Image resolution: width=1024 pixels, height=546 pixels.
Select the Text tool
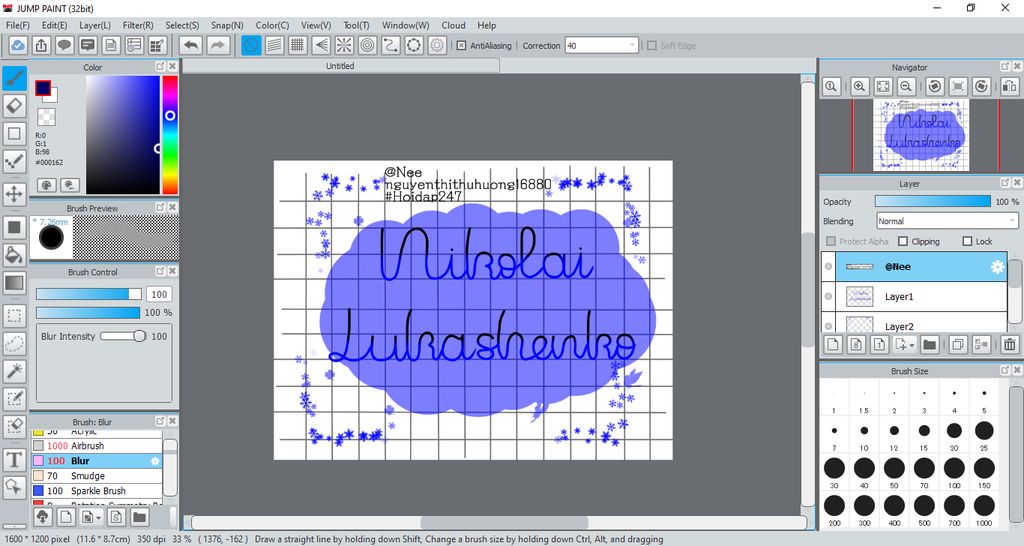pyautogui.click(x=14, y=460)
